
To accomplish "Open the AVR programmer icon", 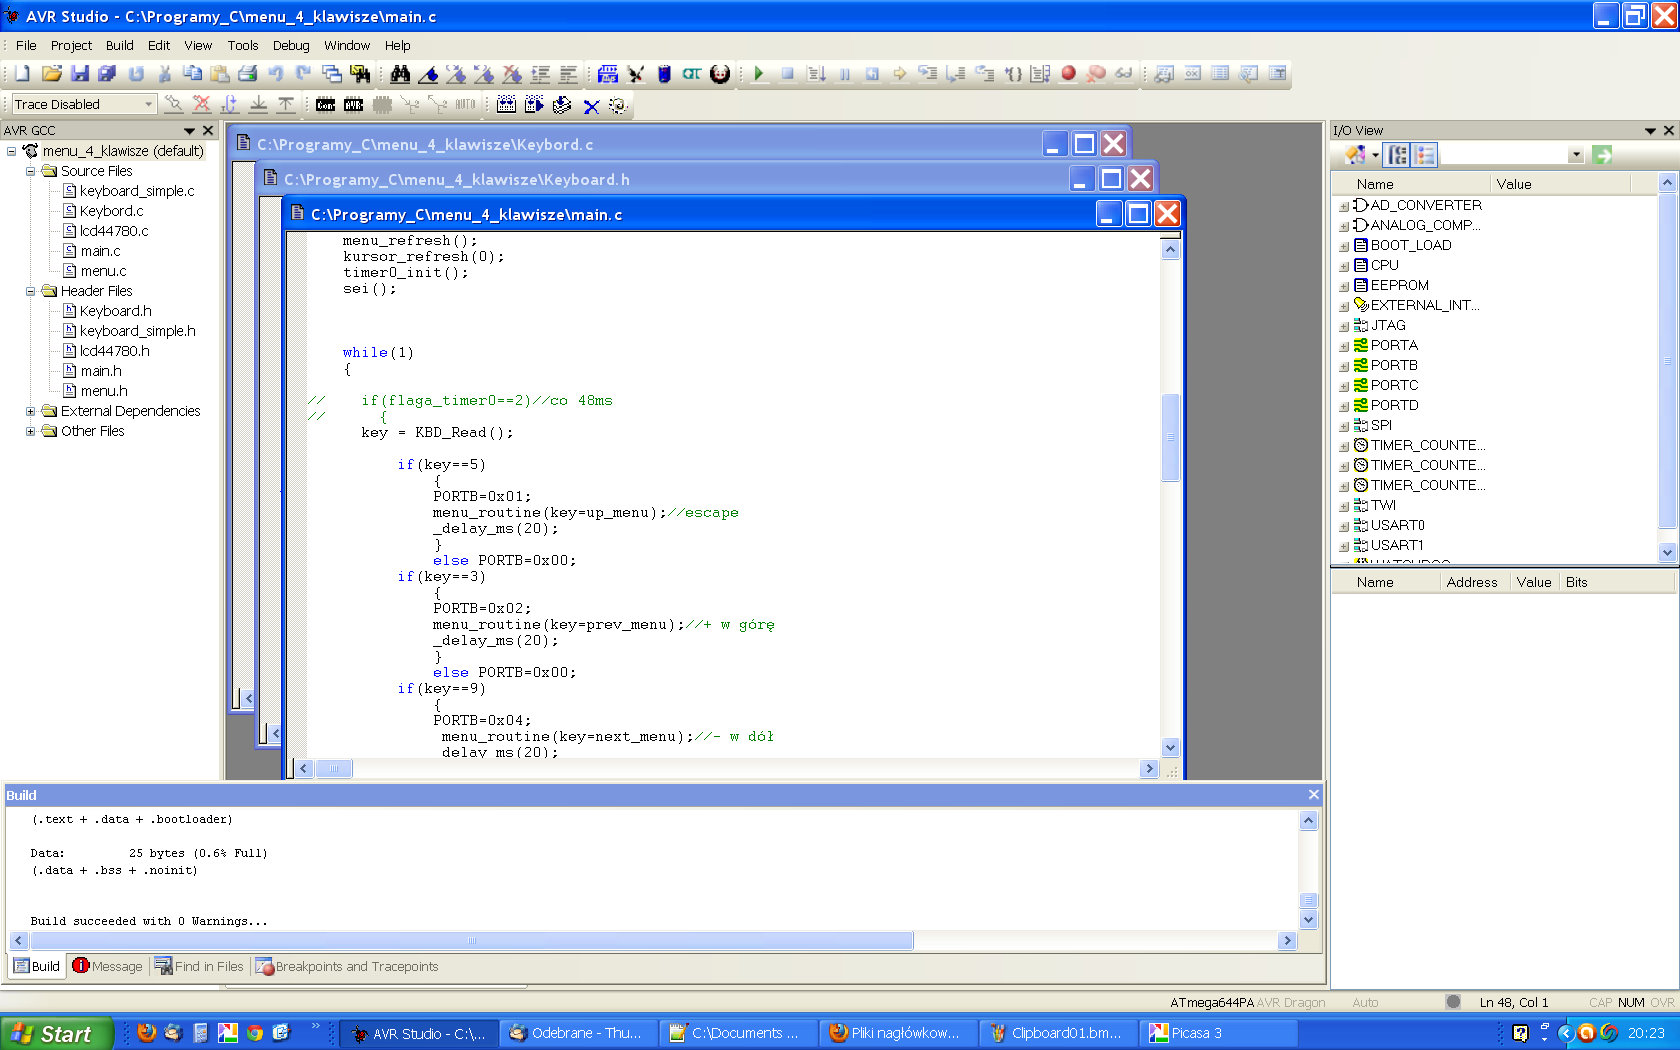I will (354, 104).
